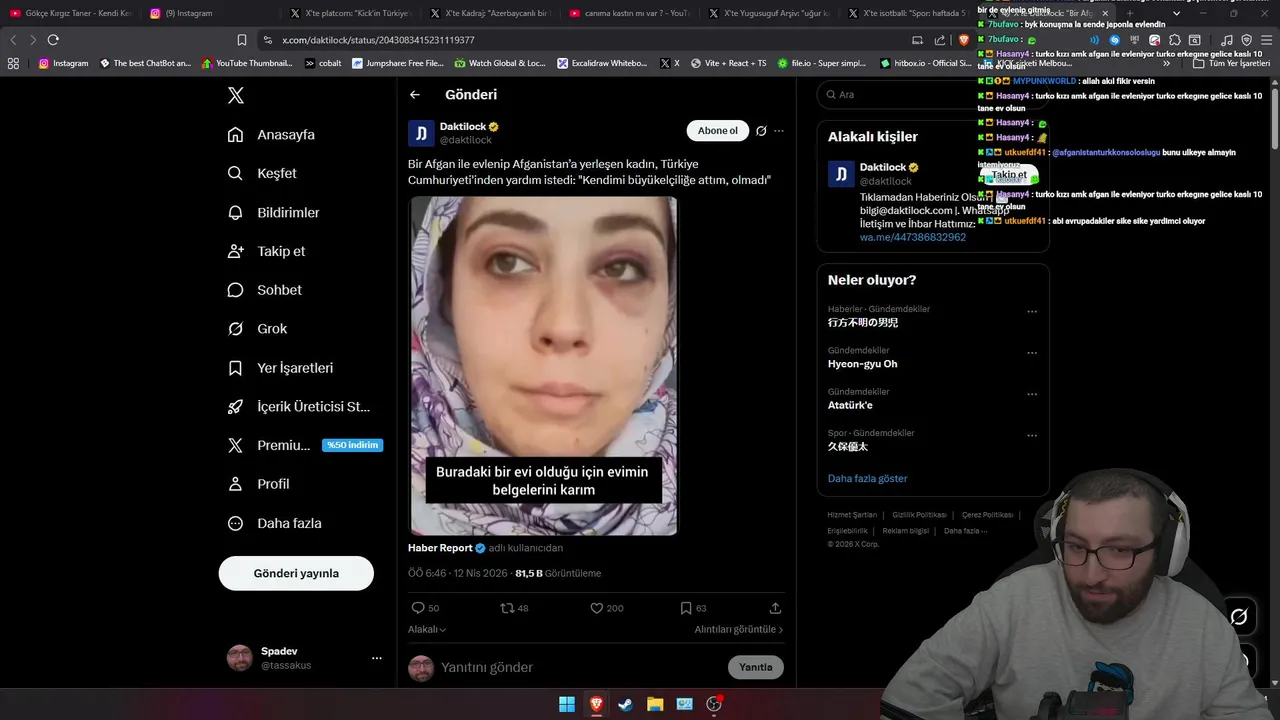Viewport: 1280px width, 720px height.
Task: Click Takip et button for Daktilock
Action: [1009, 175]
